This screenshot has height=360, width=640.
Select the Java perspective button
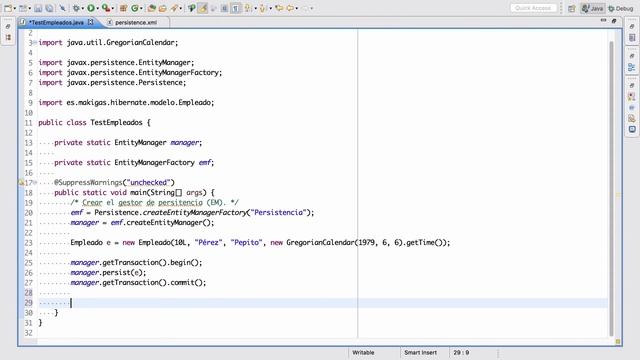pos(593,8)
